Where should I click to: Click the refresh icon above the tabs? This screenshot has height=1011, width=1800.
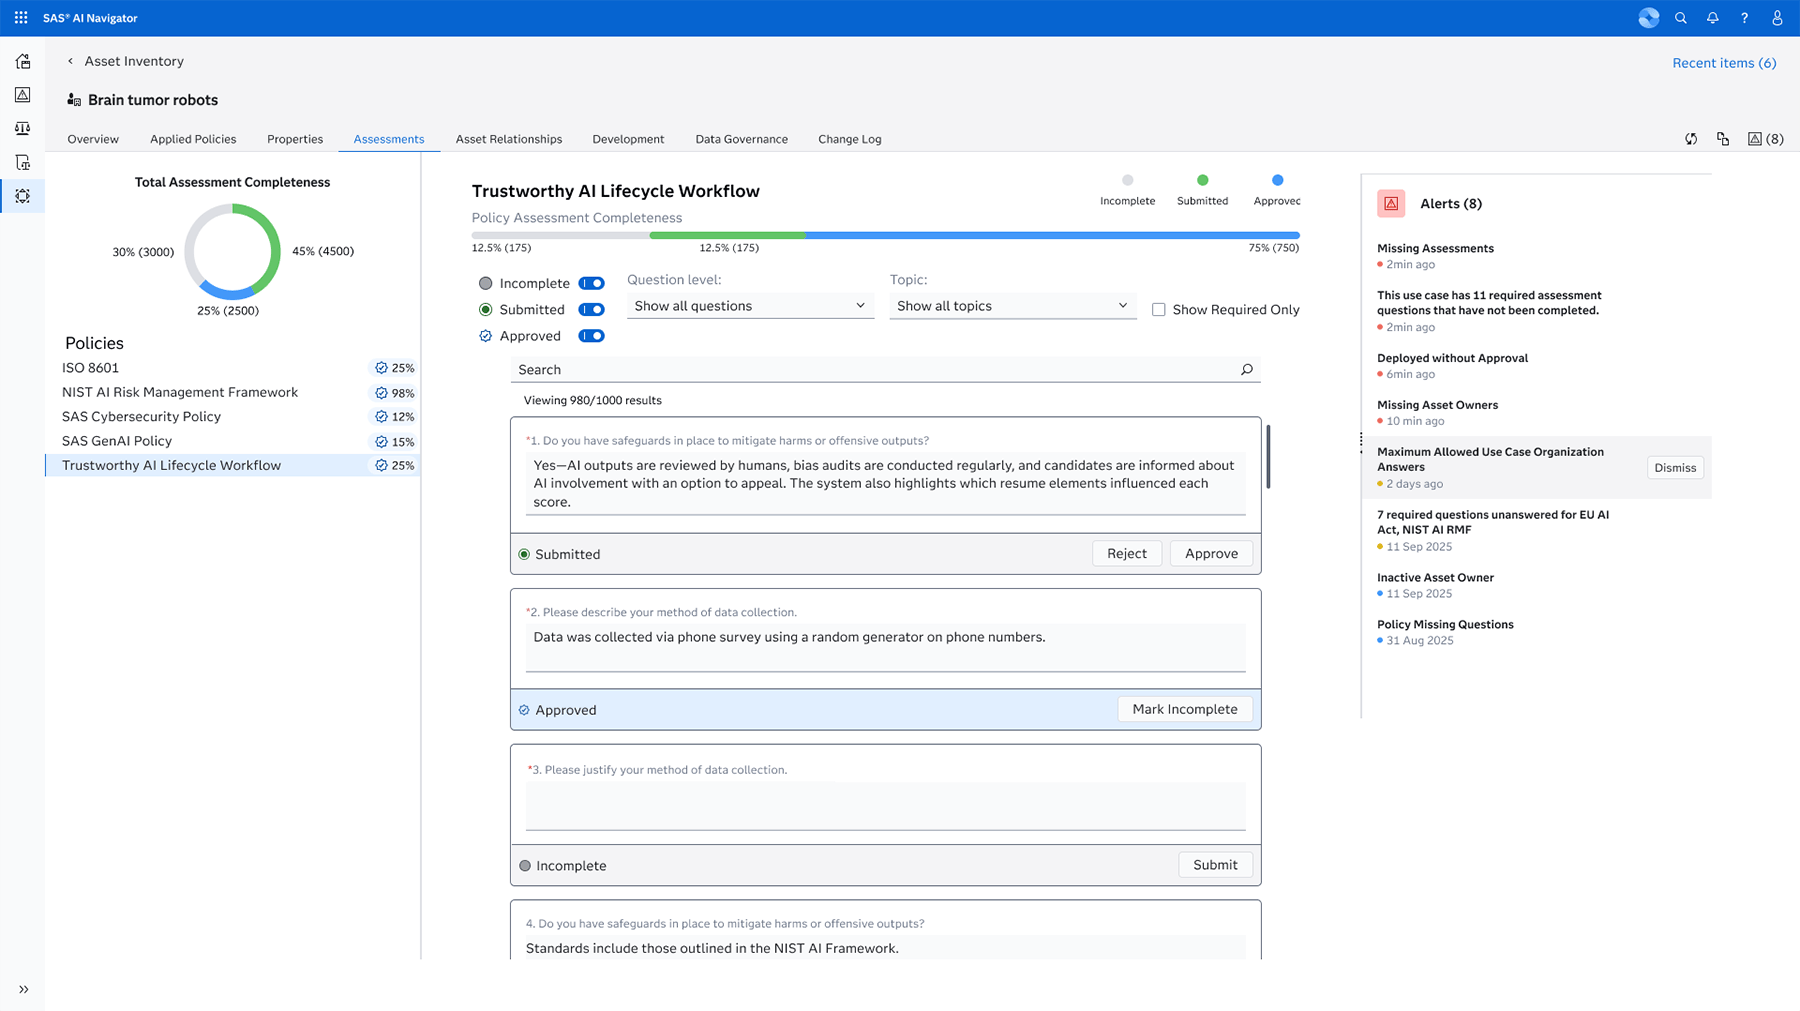[x=1690, y=139]
